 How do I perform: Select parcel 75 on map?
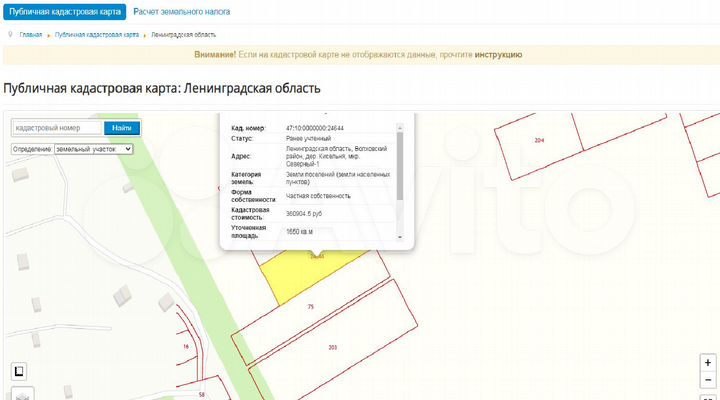[x=310, y=306]
